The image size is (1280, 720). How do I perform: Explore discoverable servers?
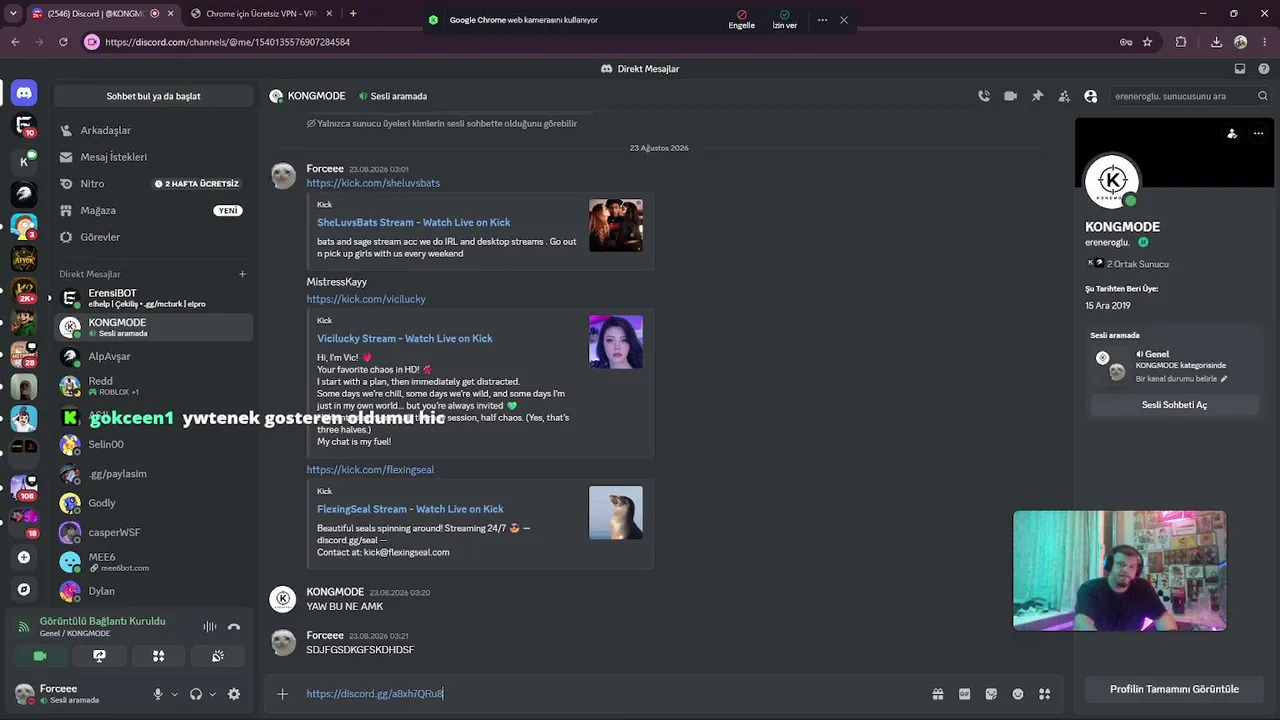[x=24, y=590]
